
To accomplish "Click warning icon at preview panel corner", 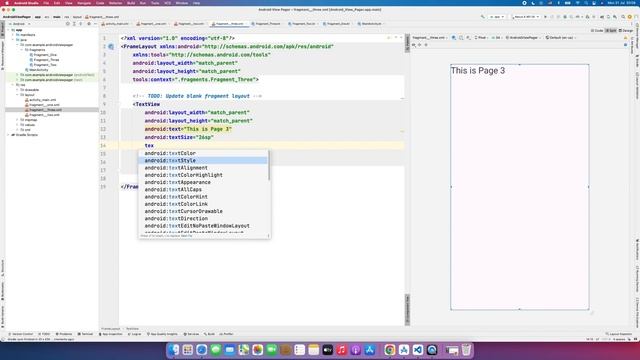I will (626, 38).
